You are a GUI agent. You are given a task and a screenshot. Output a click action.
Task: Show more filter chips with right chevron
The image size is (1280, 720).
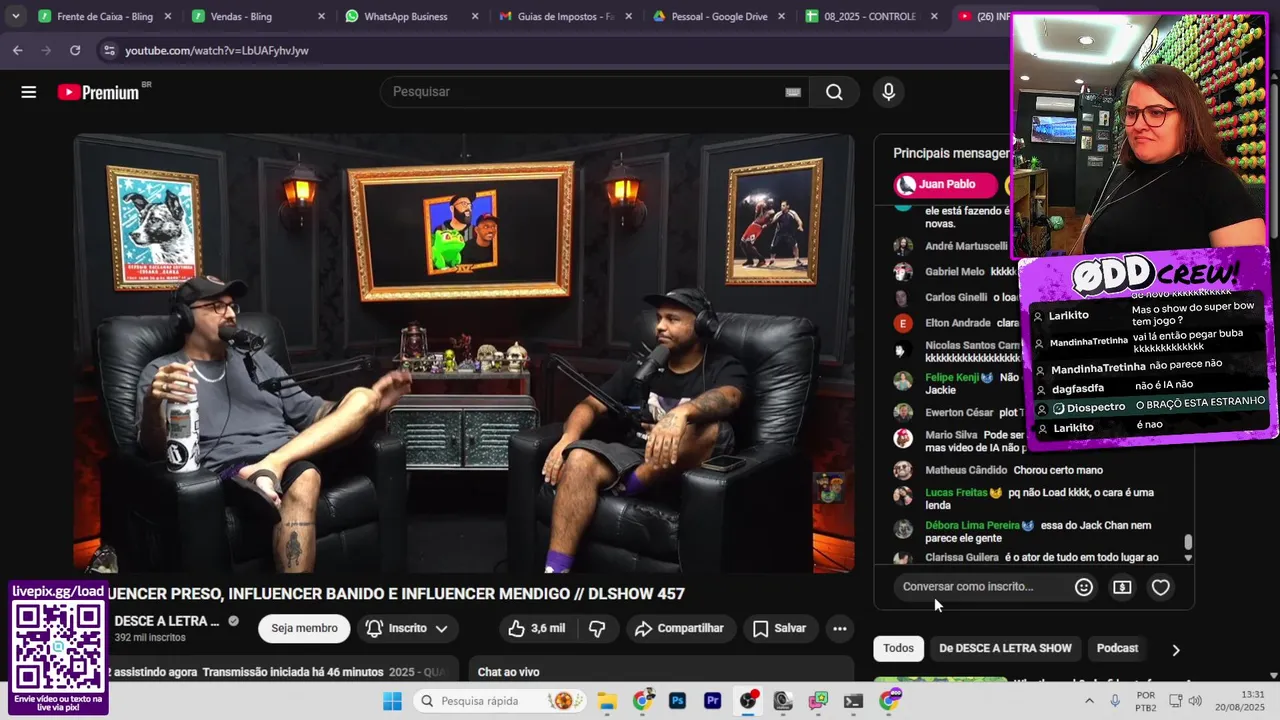coord(1175,649)
